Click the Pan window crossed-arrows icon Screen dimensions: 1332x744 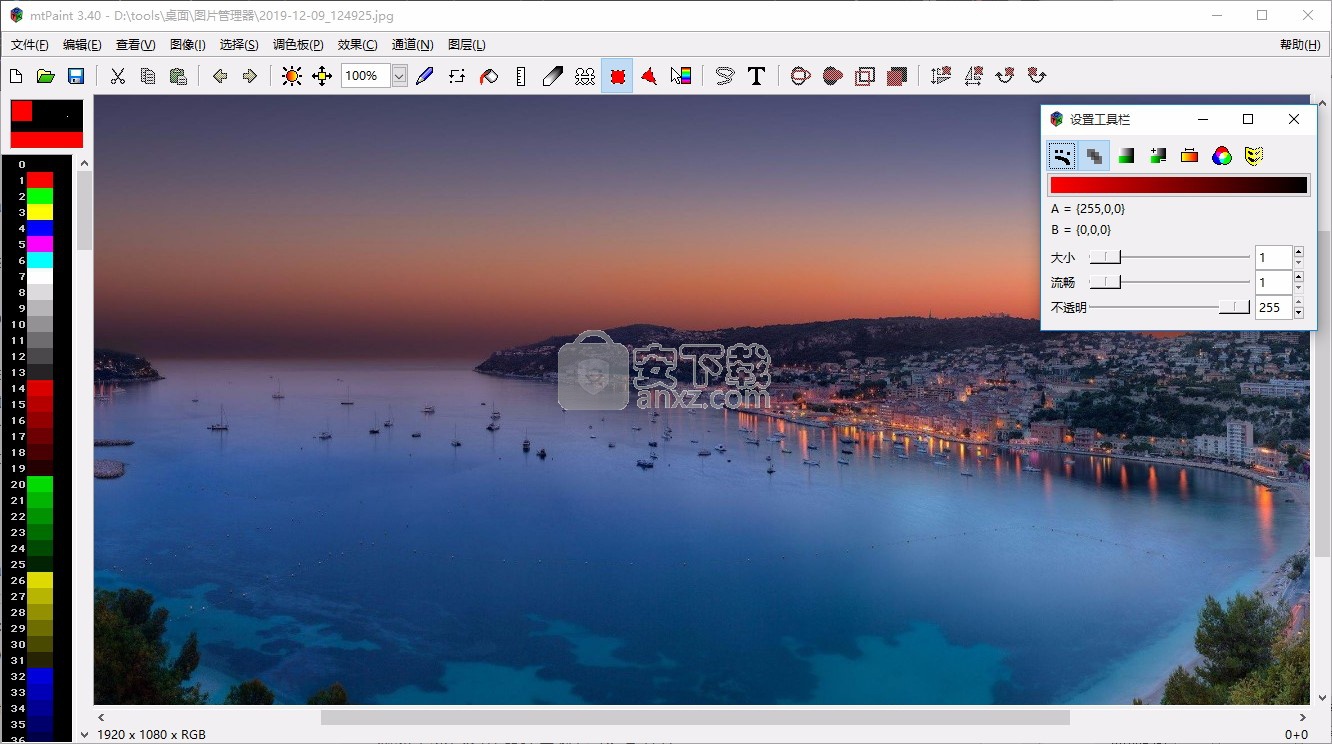click(322, 76)
